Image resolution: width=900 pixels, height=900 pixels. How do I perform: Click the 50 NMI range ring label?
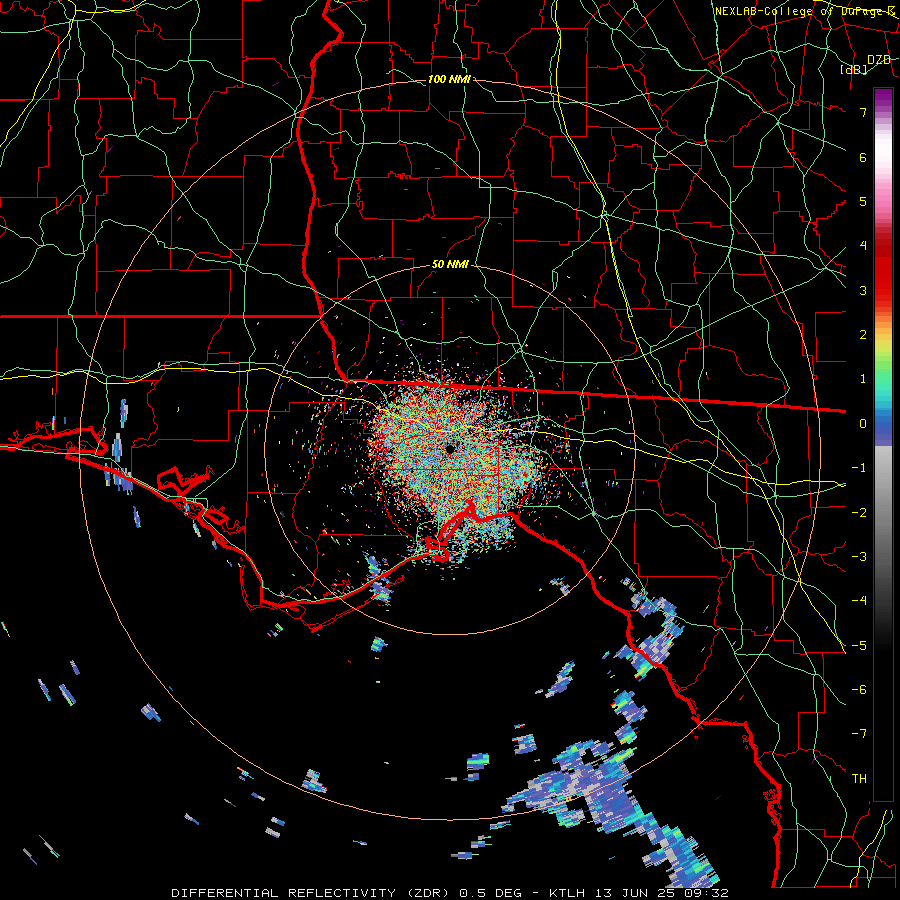point(450,265)
